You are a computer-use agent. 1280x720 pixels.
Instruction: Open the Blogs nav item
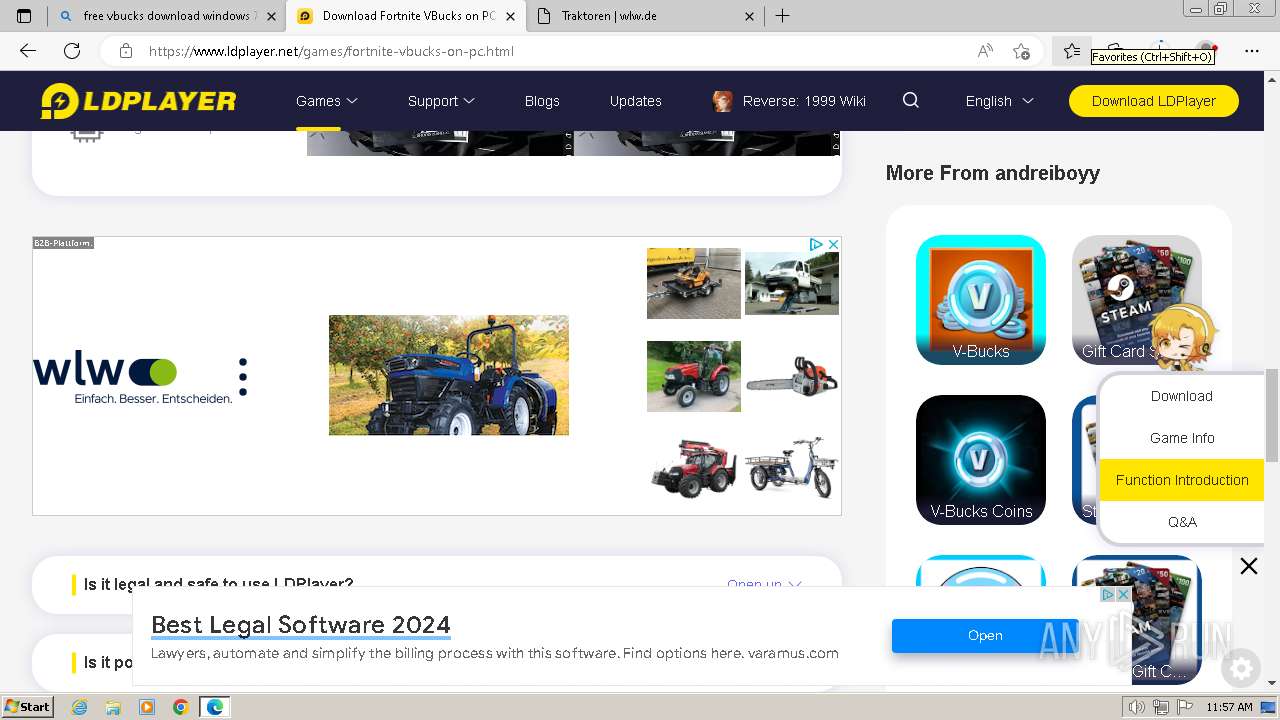click(x=542, y=101)
